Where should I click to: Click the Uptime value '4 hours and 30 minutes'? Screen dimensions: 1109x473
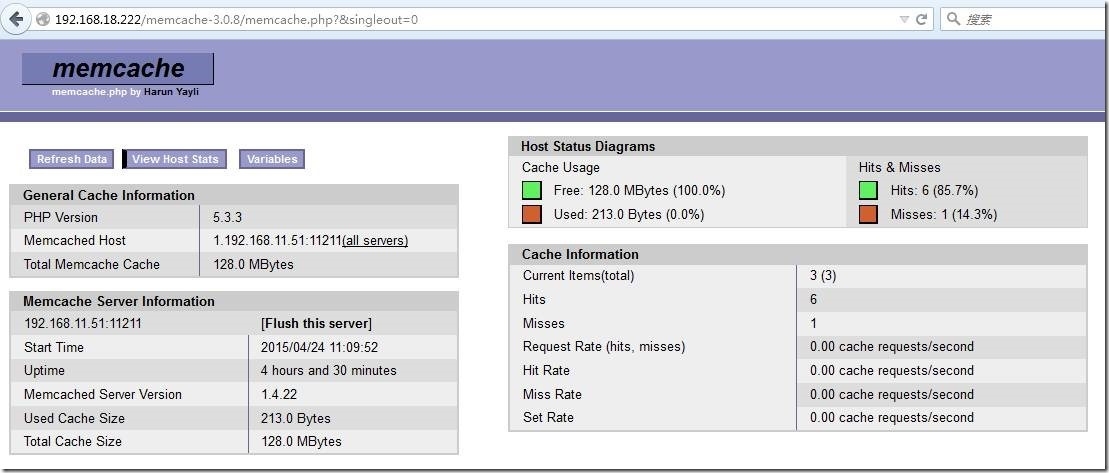coord(328,370)
